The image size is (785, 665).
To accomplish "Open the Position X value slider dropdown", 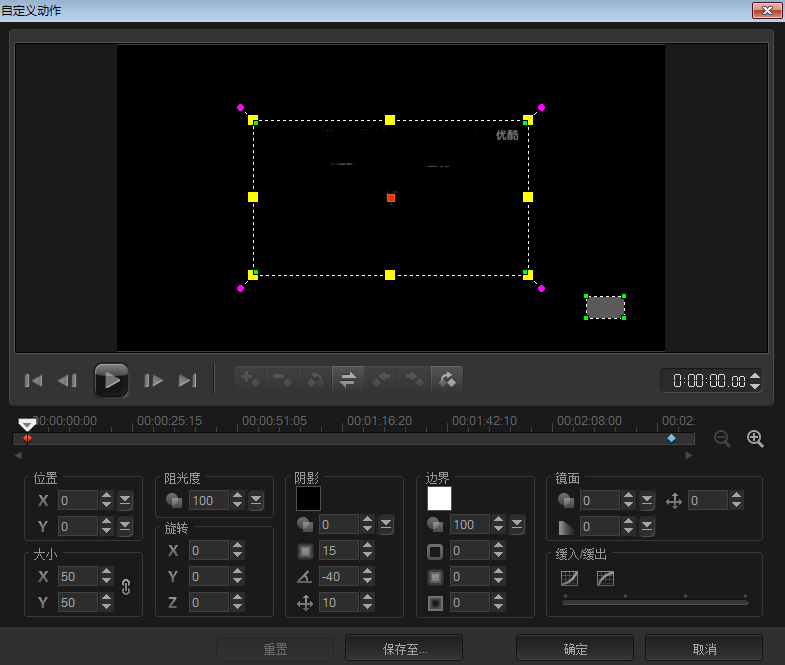I will 125,500.
